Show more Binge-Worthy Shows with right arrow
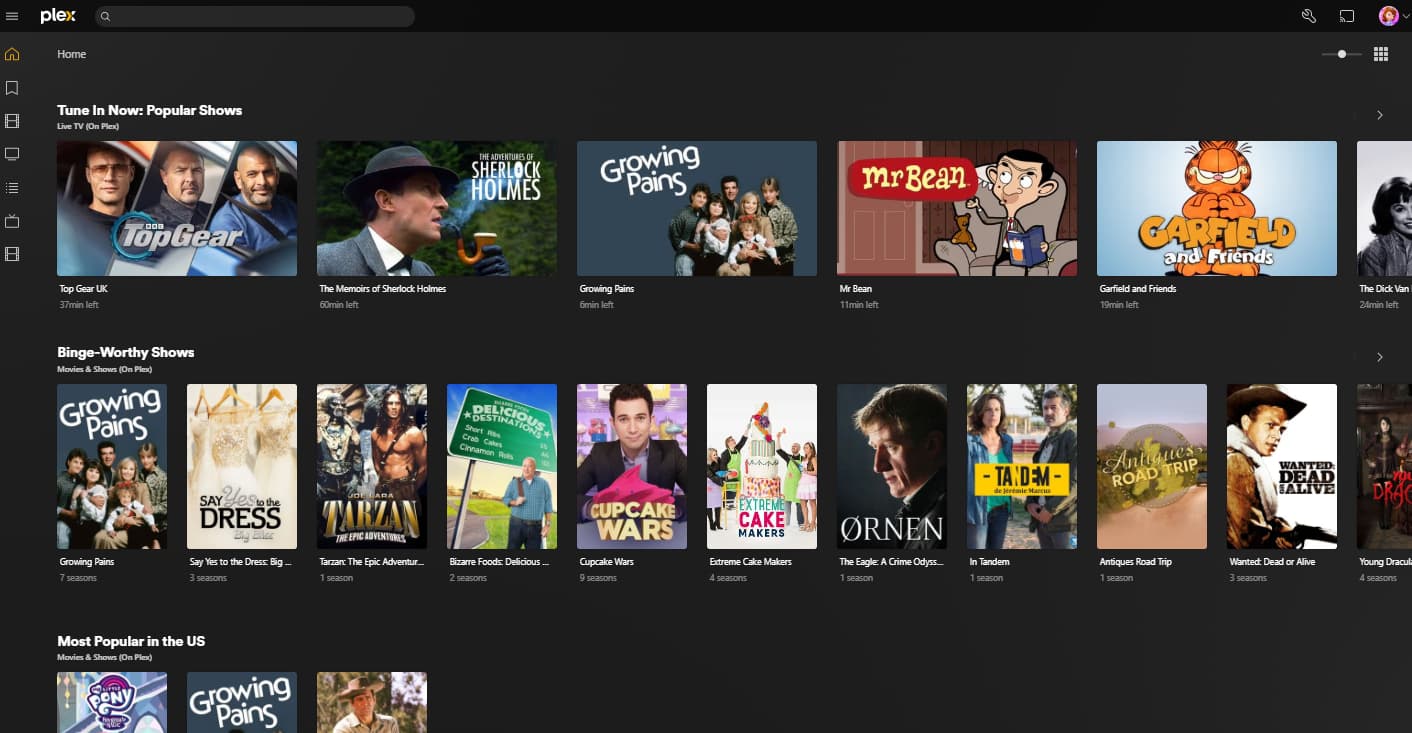1412x733 pixels. [1380, 357]
